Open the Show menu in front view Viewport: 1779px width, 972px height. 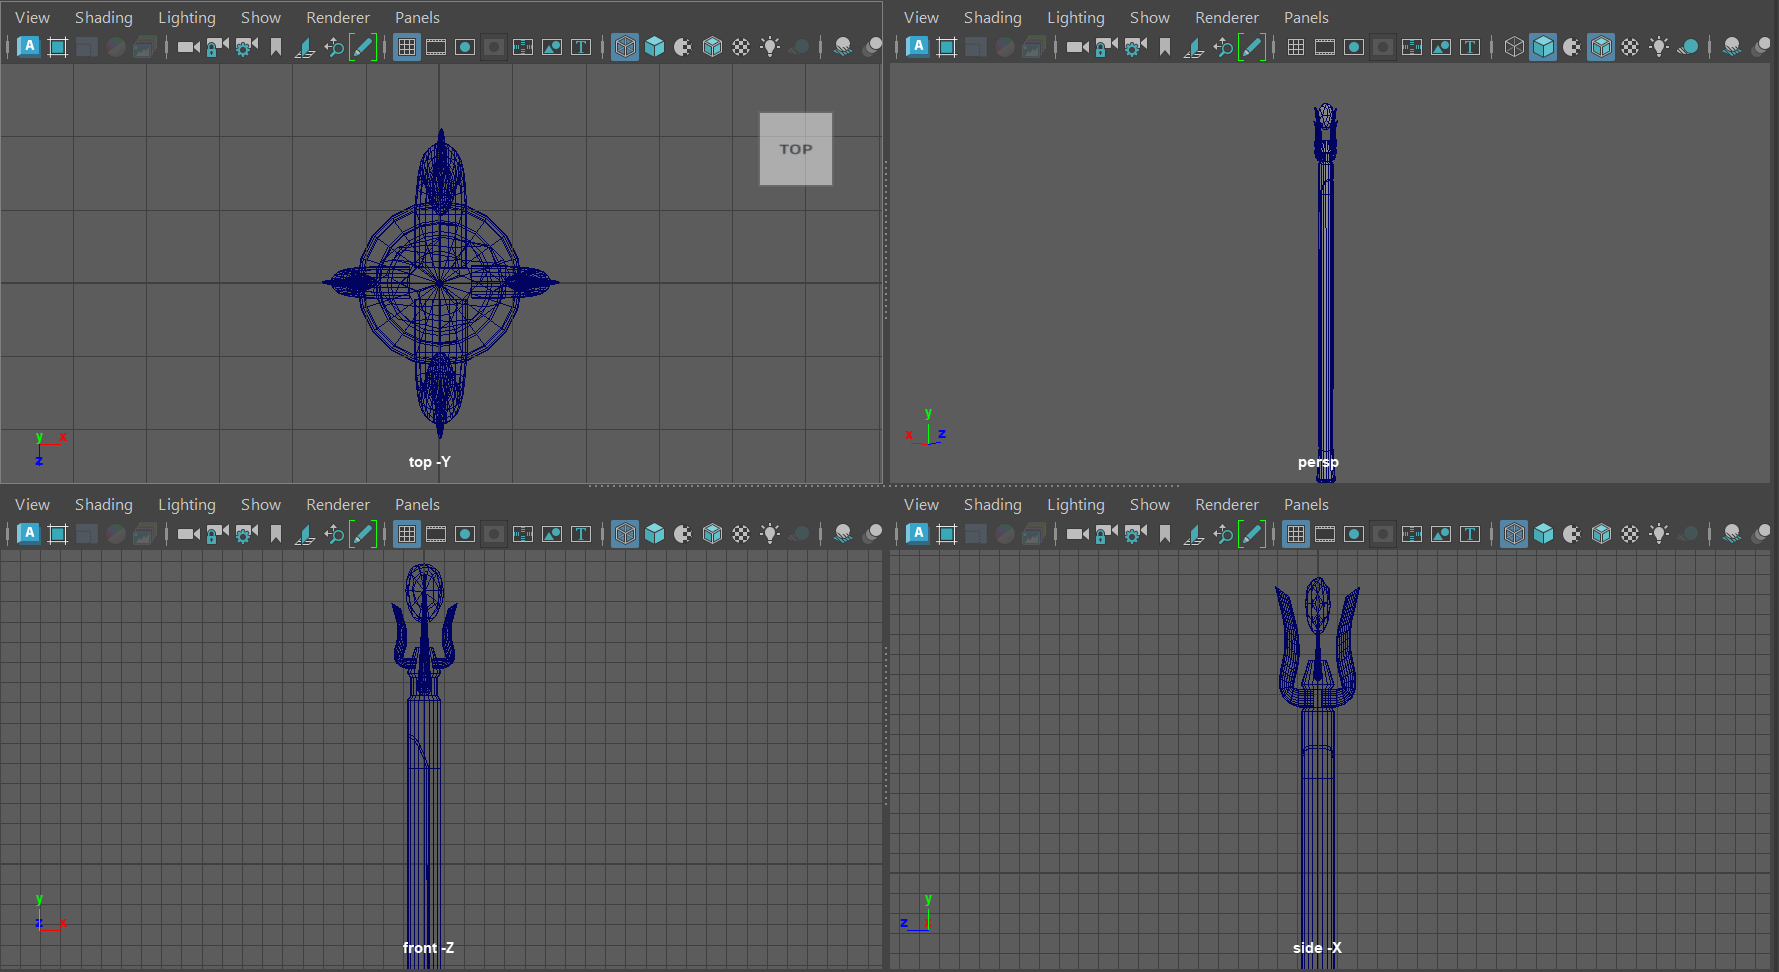[x=260, y=504]
